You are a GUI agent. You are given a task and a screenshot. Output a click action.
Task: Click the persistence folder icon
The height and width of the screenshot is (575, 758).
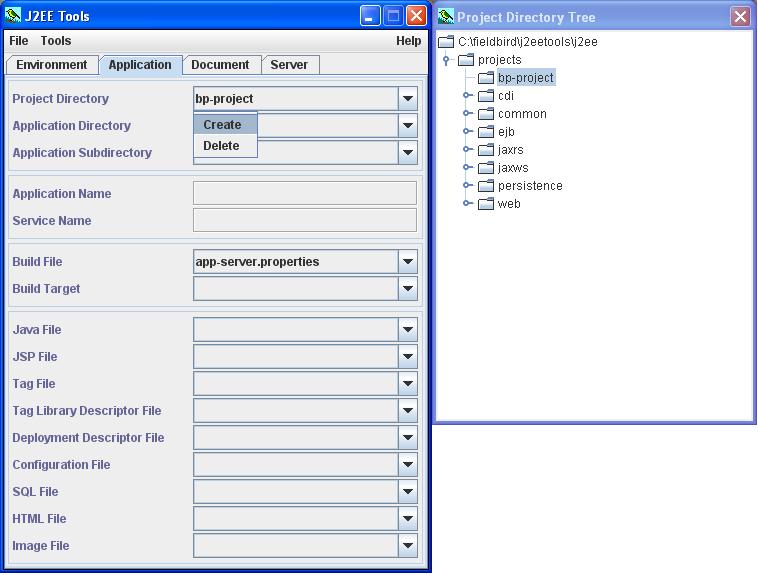click(x=485, y=186)
